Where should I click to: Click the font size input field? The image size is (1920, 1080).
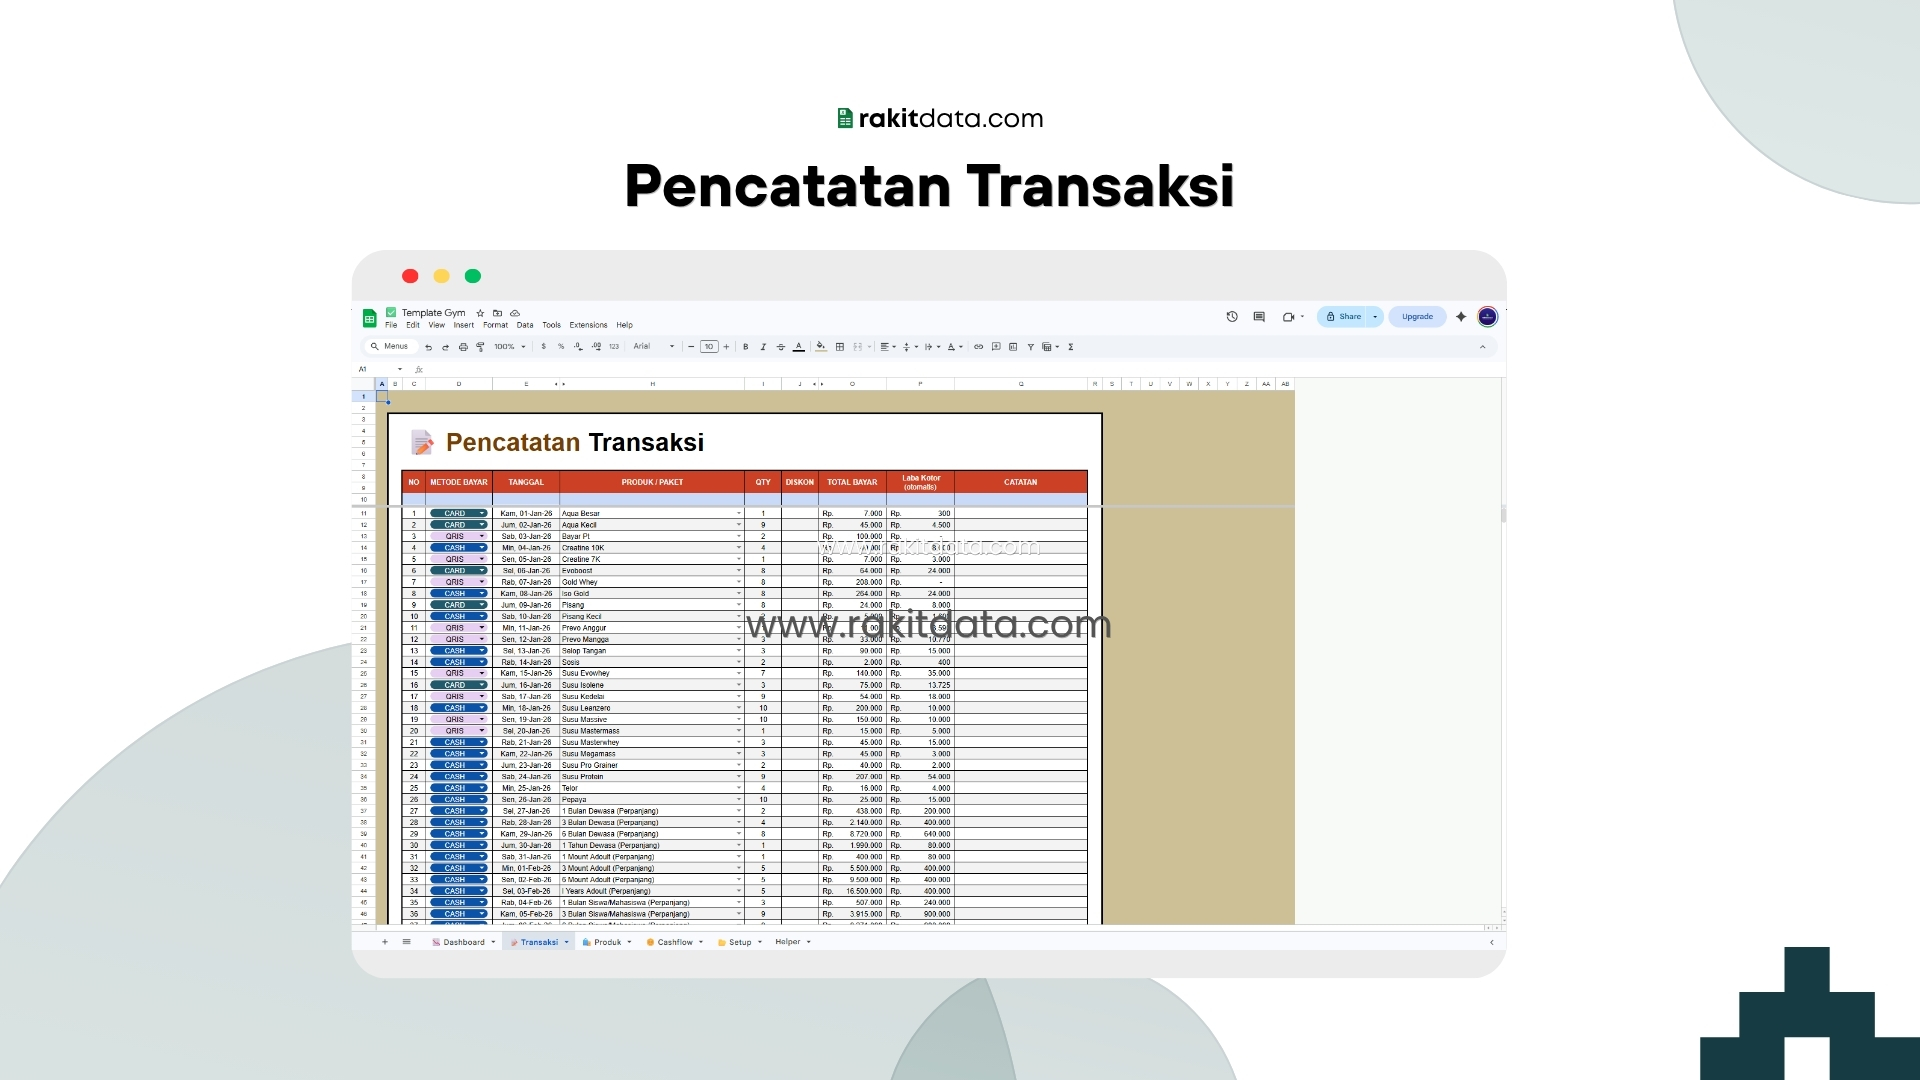709,347
